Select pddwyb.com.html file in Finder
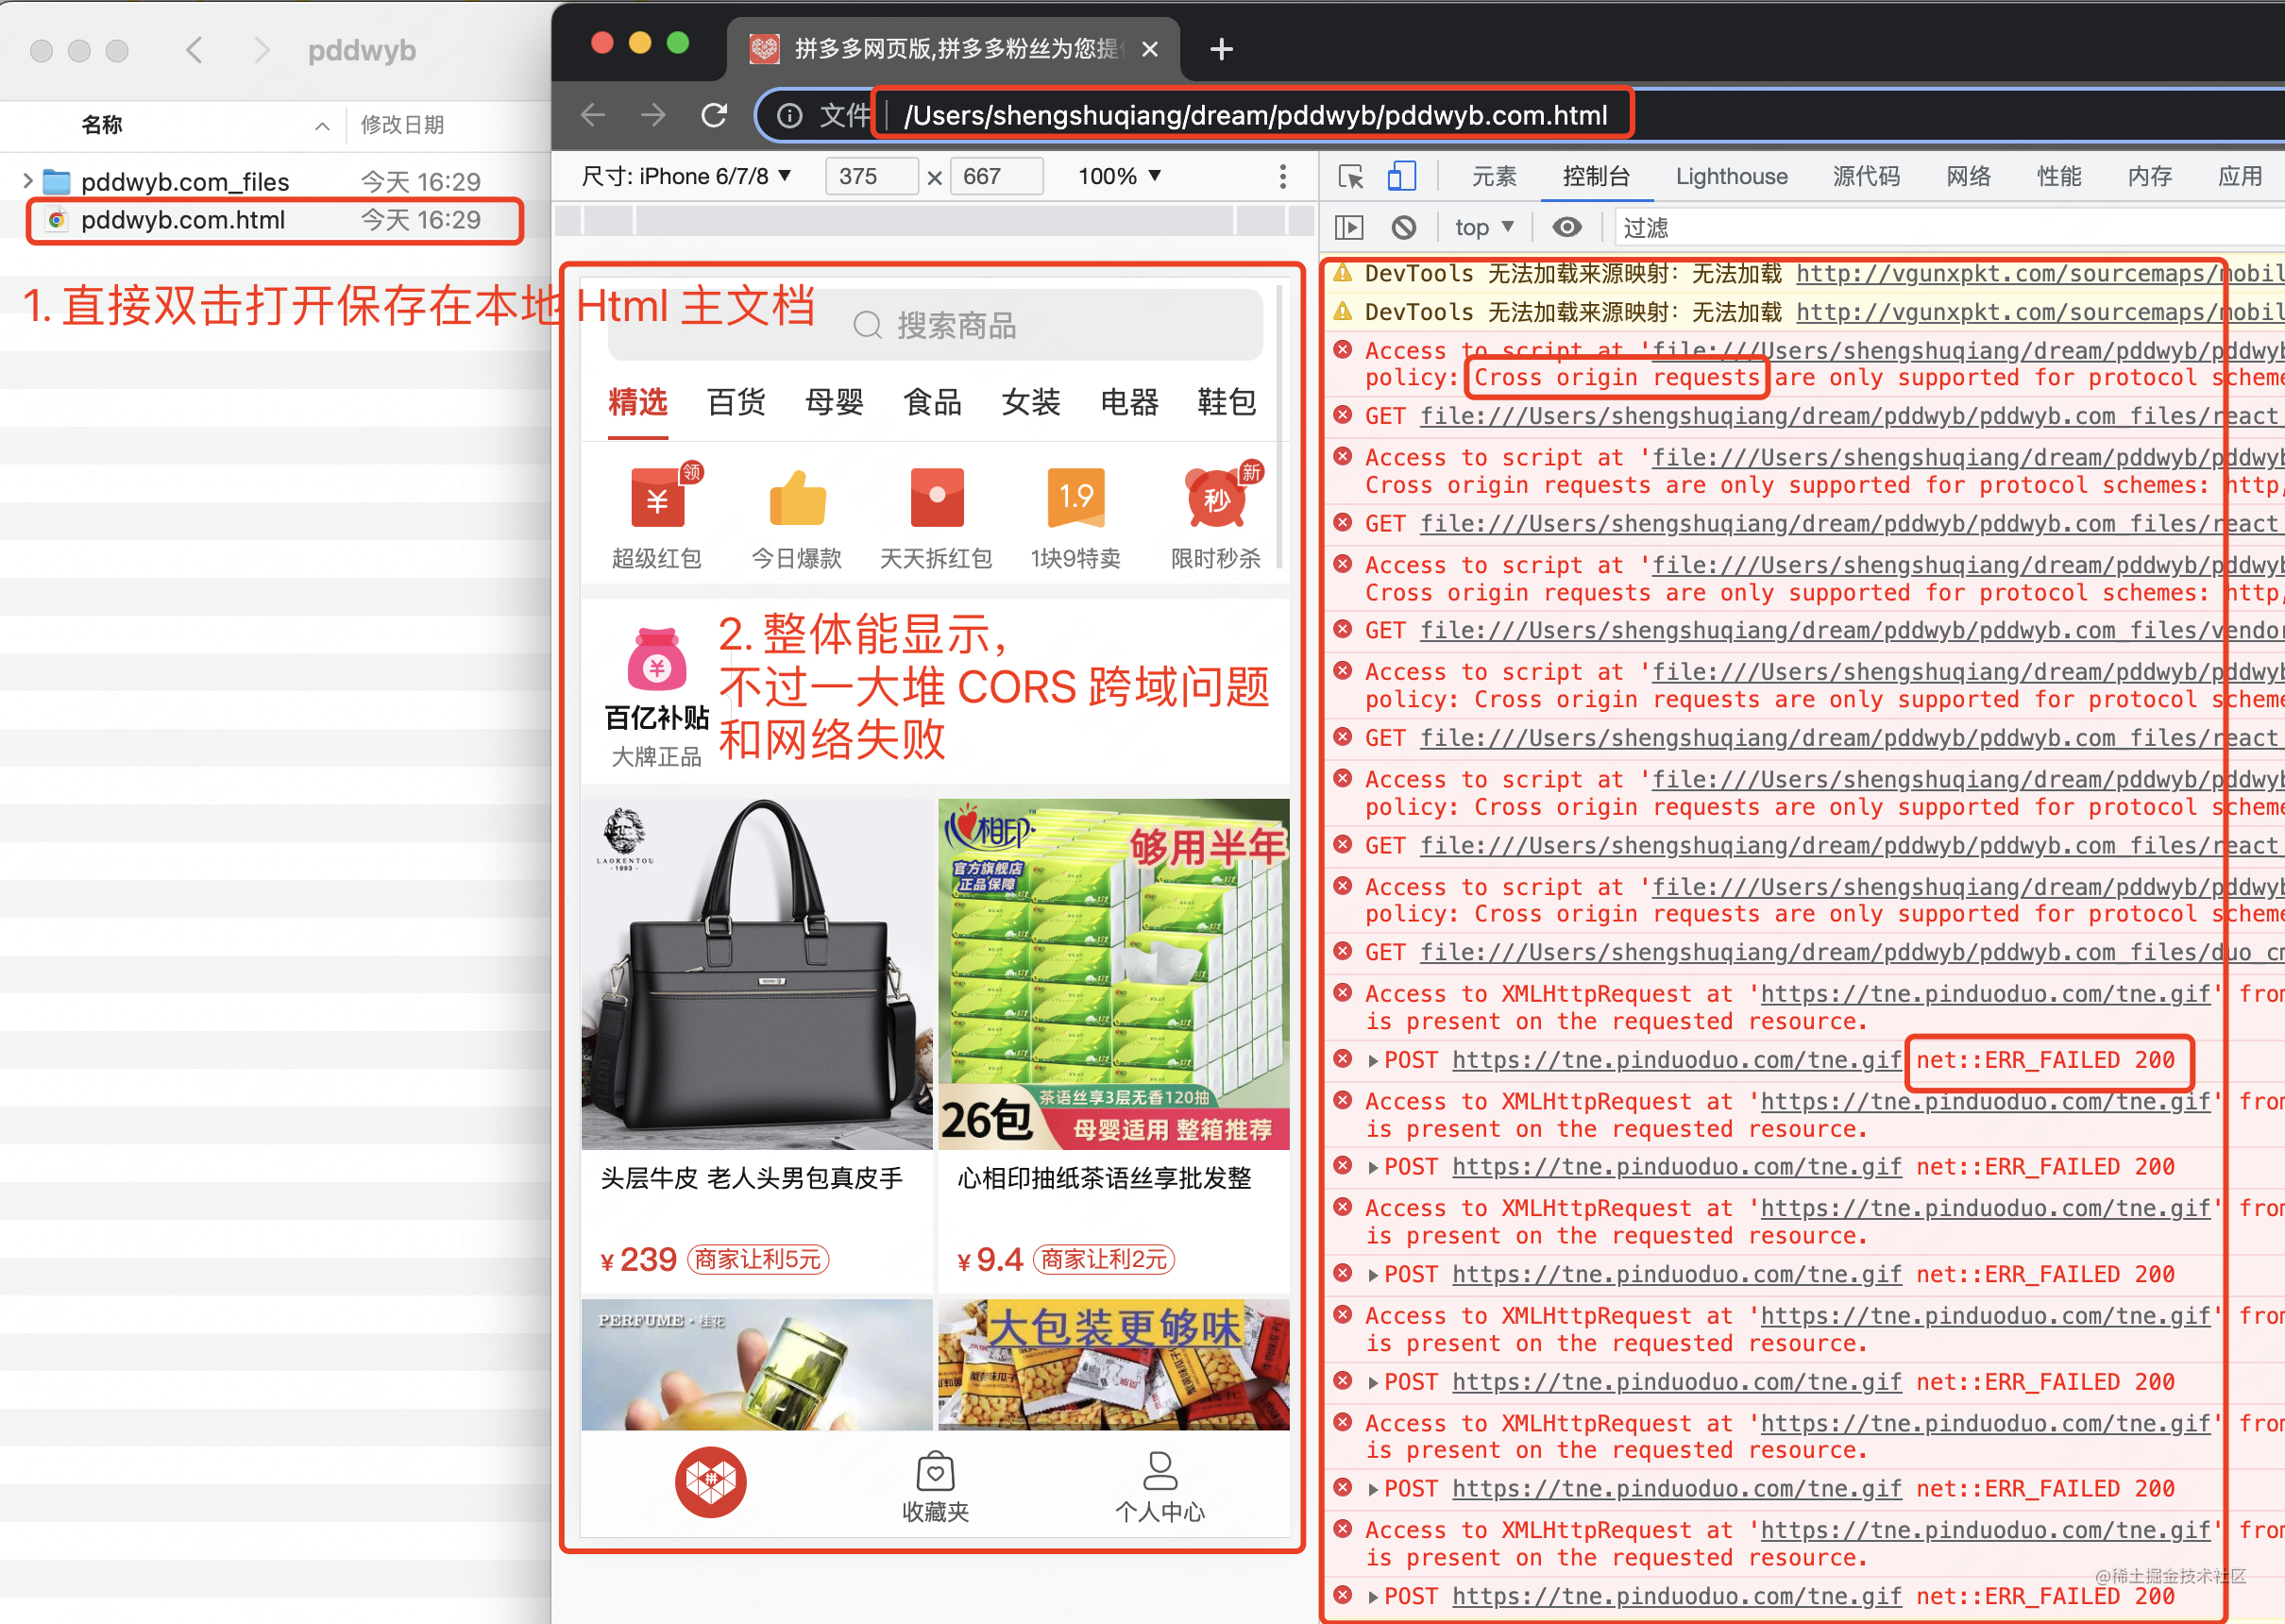 pos(273,220)
